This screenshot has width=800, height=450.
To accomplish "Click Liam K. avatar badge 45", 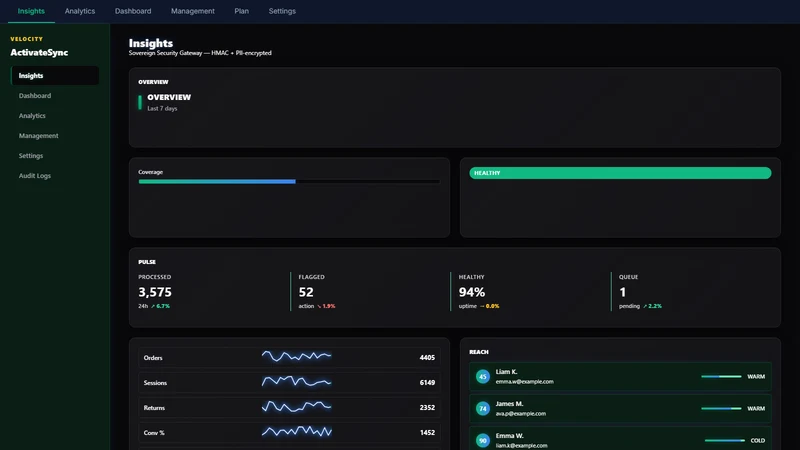I will pos(483,377).
